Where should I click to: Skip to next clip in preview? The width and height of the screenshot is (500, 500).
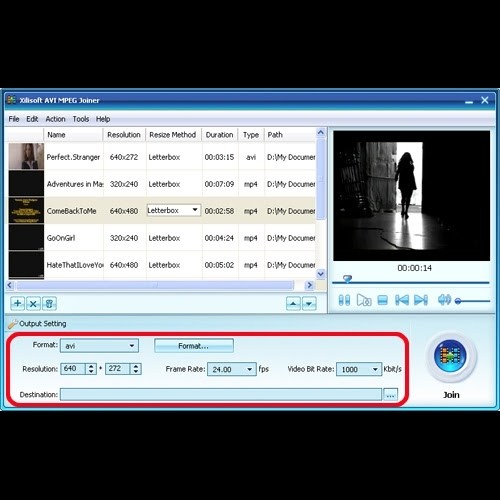[421, 300]
